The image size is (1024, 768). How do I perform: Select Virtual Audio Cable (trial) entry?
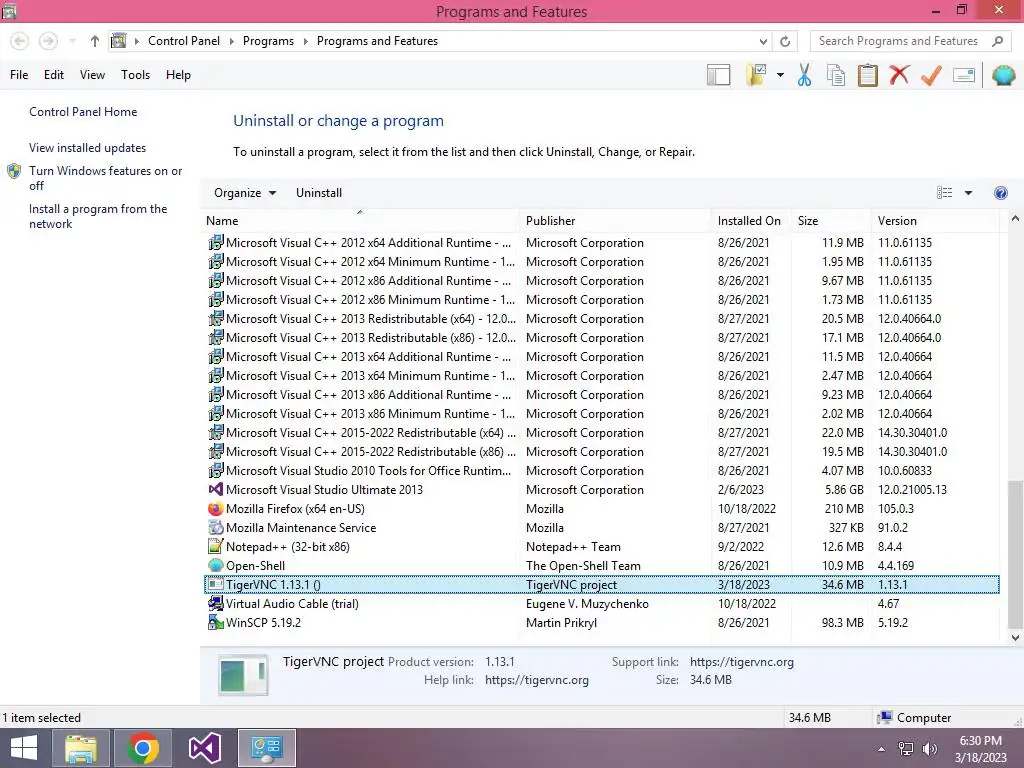[601, 603]
